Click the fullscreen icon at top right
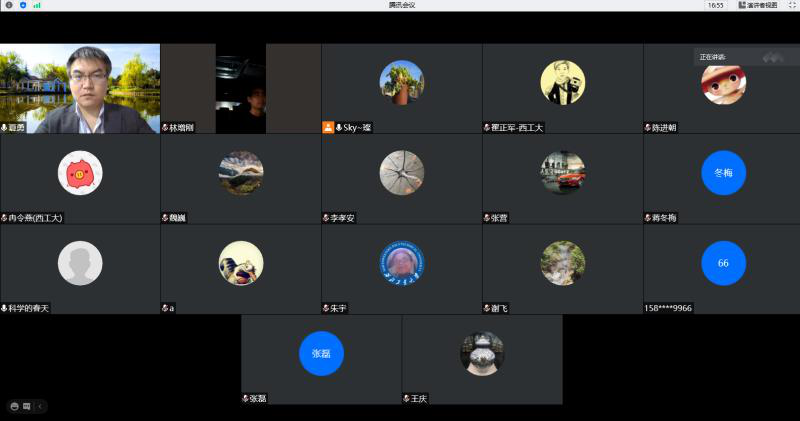Image resolution: width=800 pixels, height=421 pixels. 791,5
